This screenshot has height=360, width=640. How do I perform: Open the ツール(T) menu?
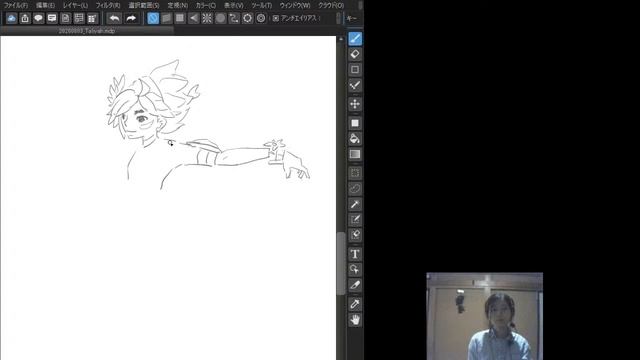click(262, 5)
